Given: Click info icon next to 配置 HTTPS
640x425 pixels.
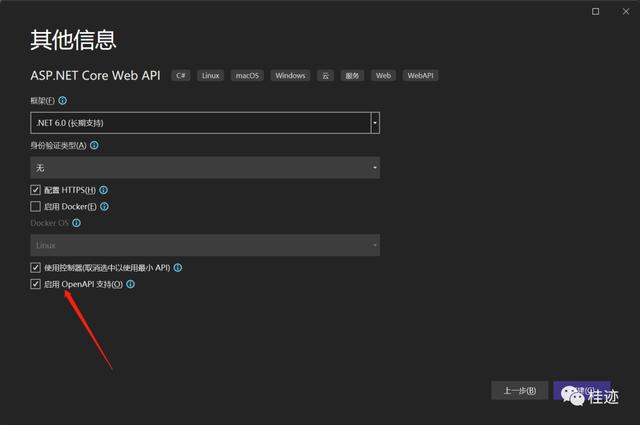Looking at the screenshot, I should tap(104, 190).
